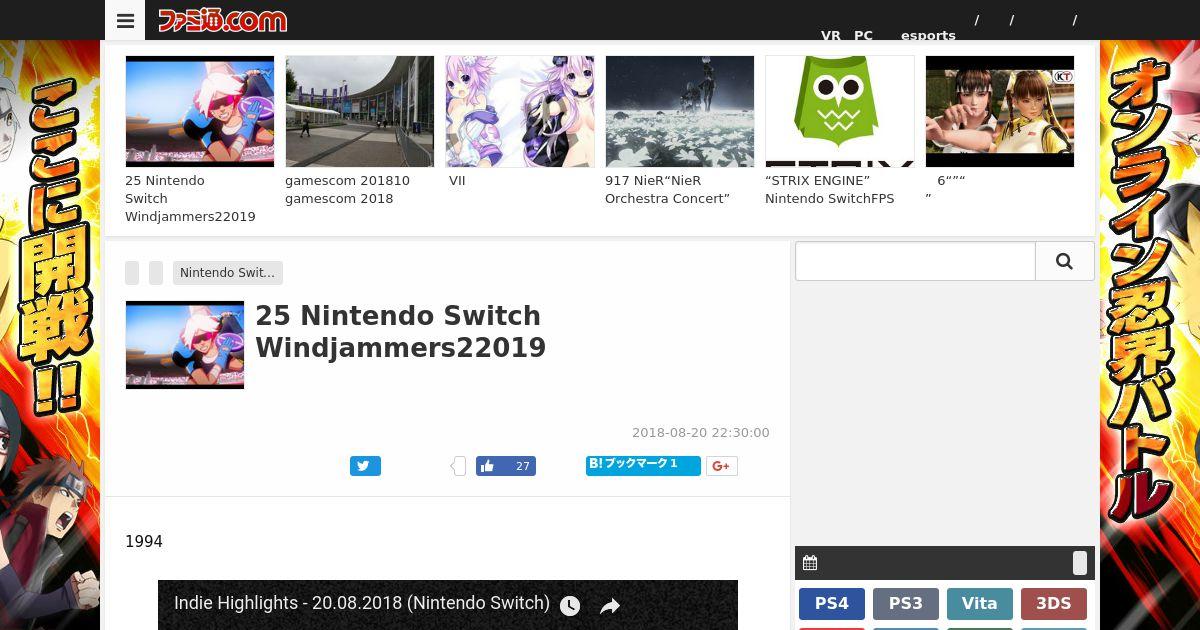
Task: Open the esports category in top nav
Action: 928,35
